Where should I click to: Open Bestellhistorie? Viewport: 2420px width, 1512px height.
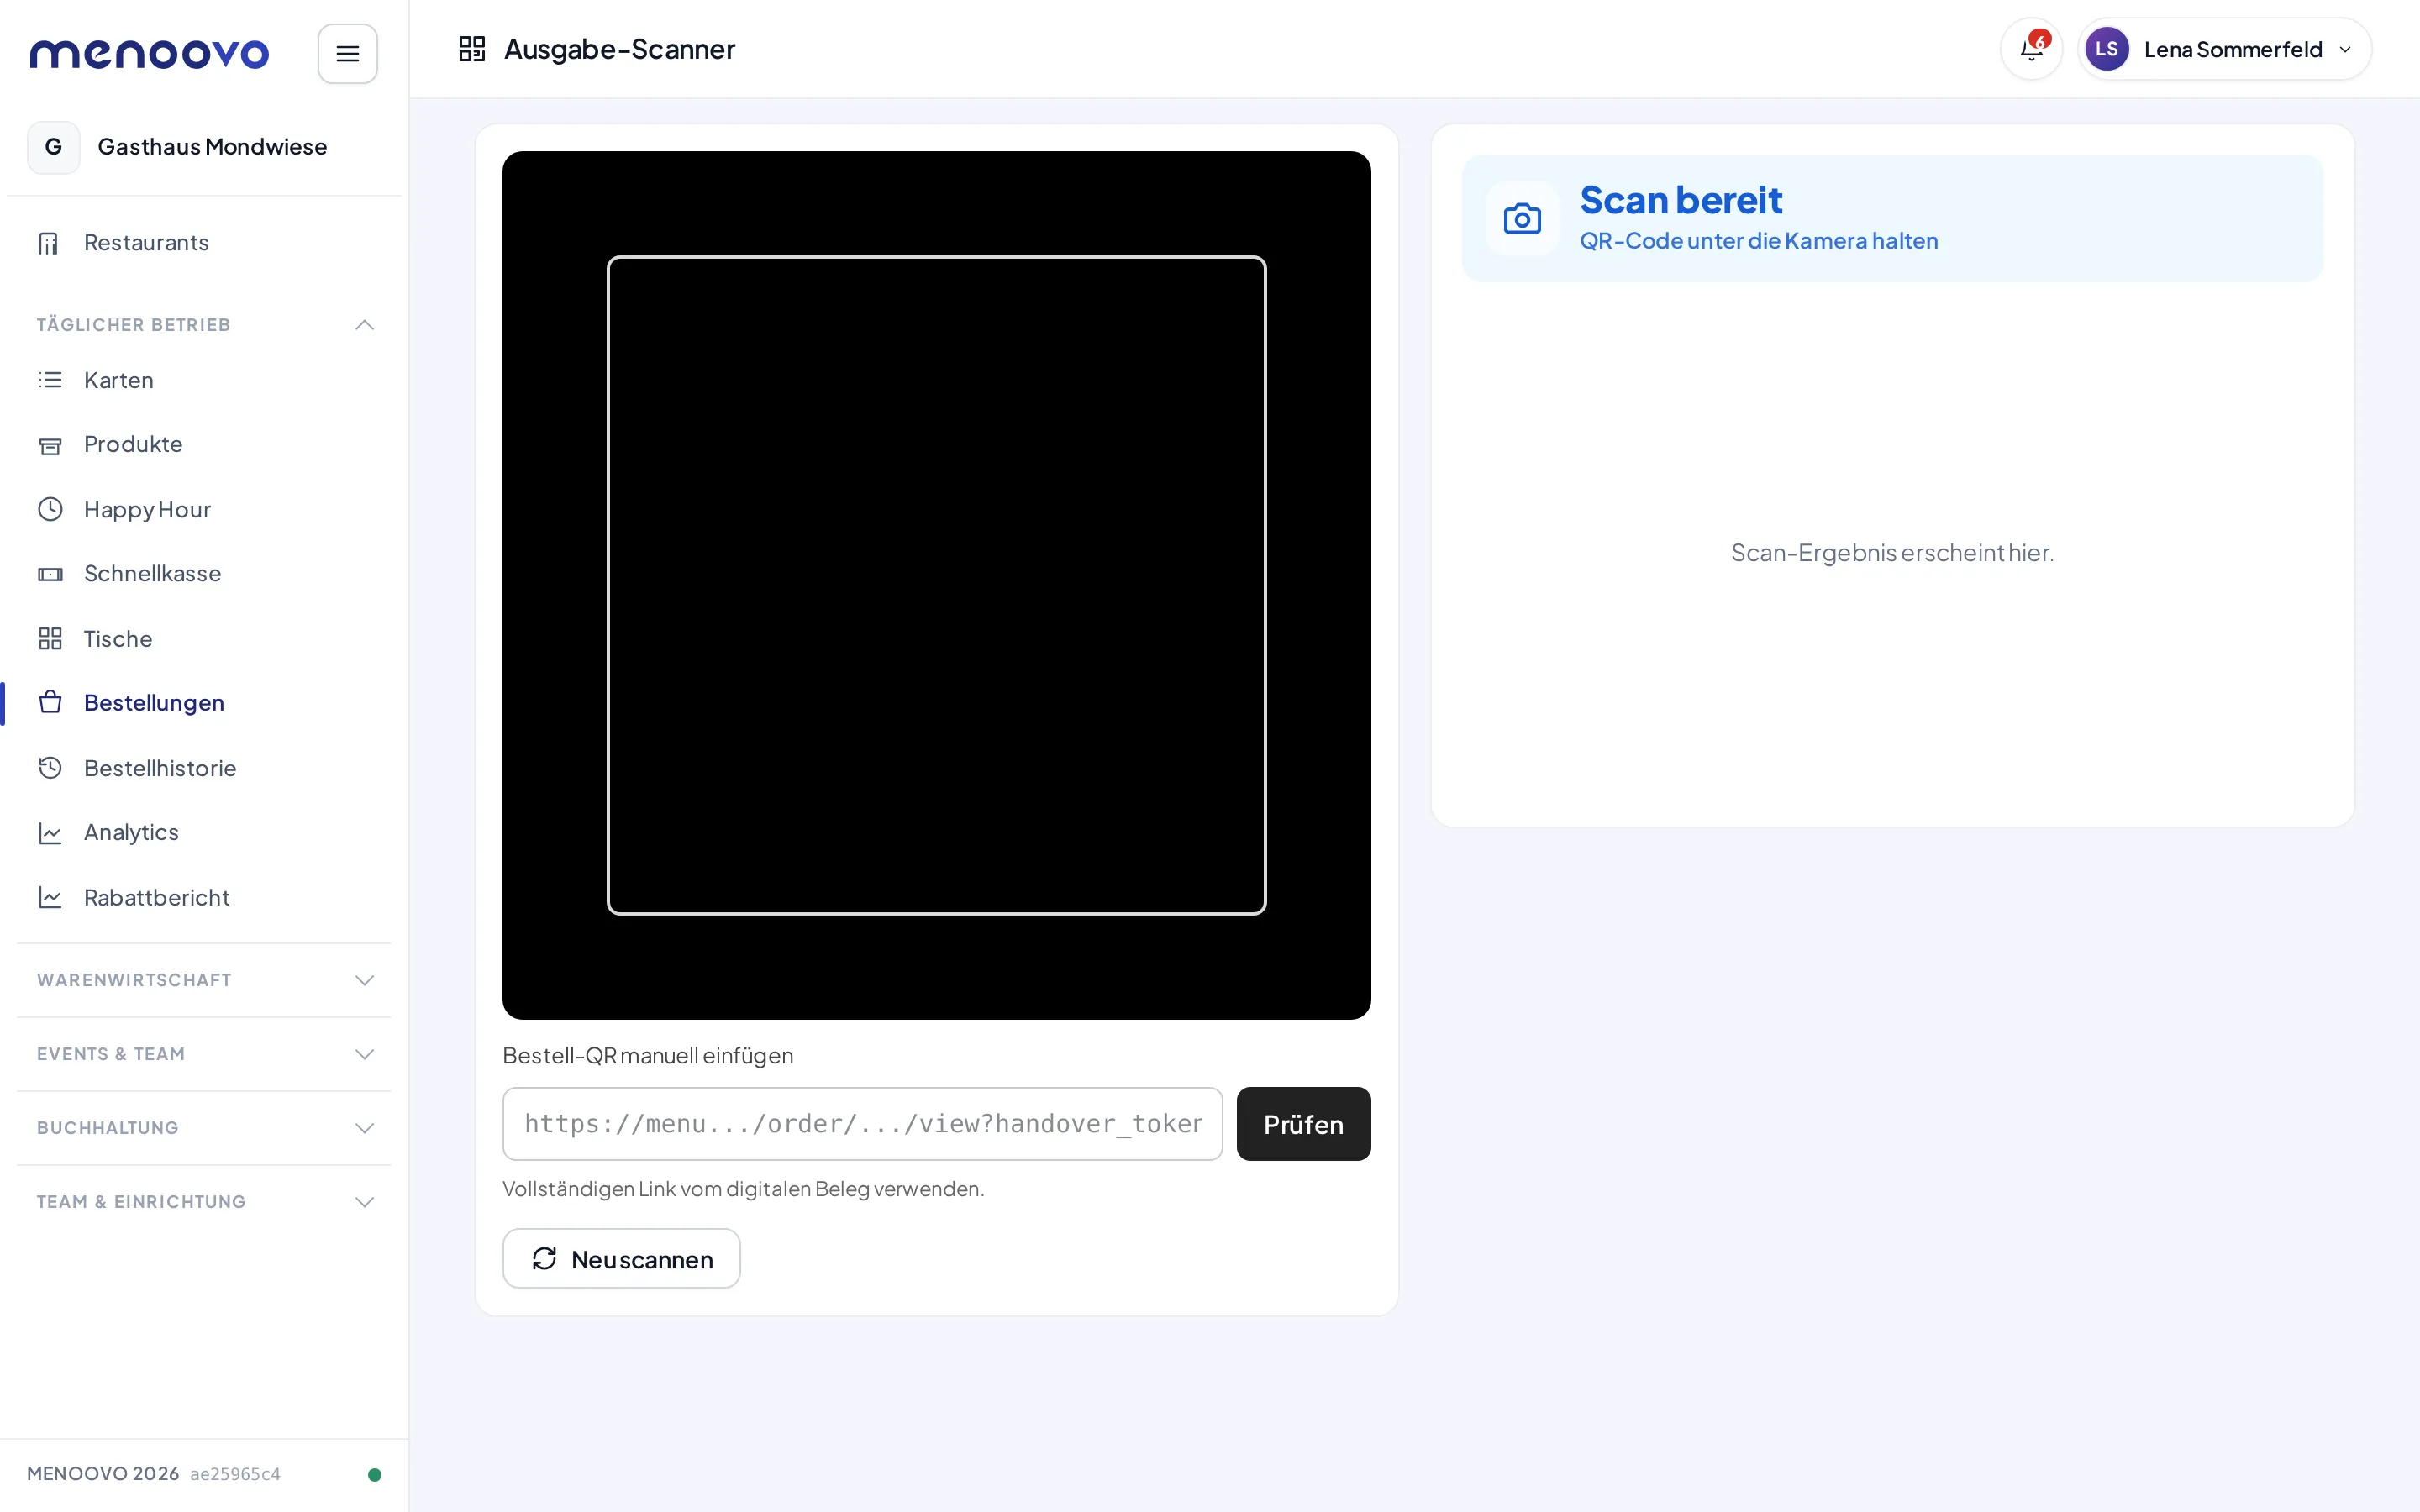(x=204, y=768)
